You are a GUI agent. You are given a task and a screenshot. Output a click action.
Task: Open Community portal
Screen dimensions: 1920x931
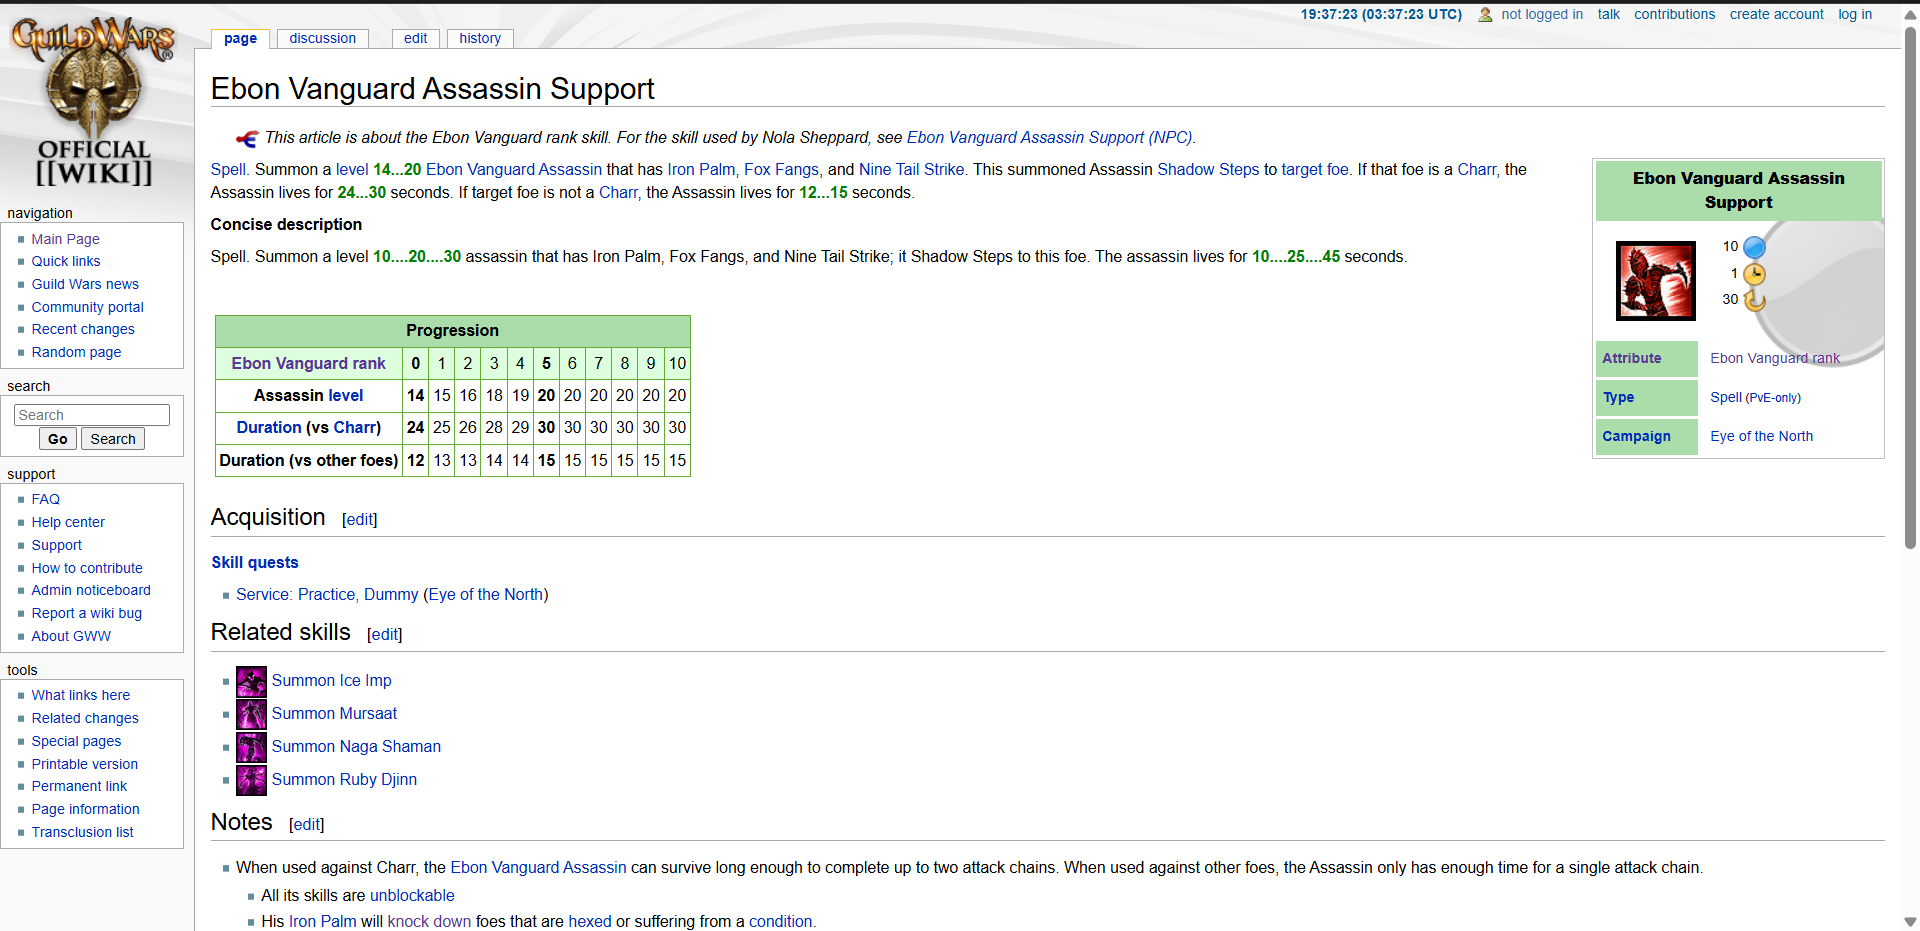[x=87, y=307]
